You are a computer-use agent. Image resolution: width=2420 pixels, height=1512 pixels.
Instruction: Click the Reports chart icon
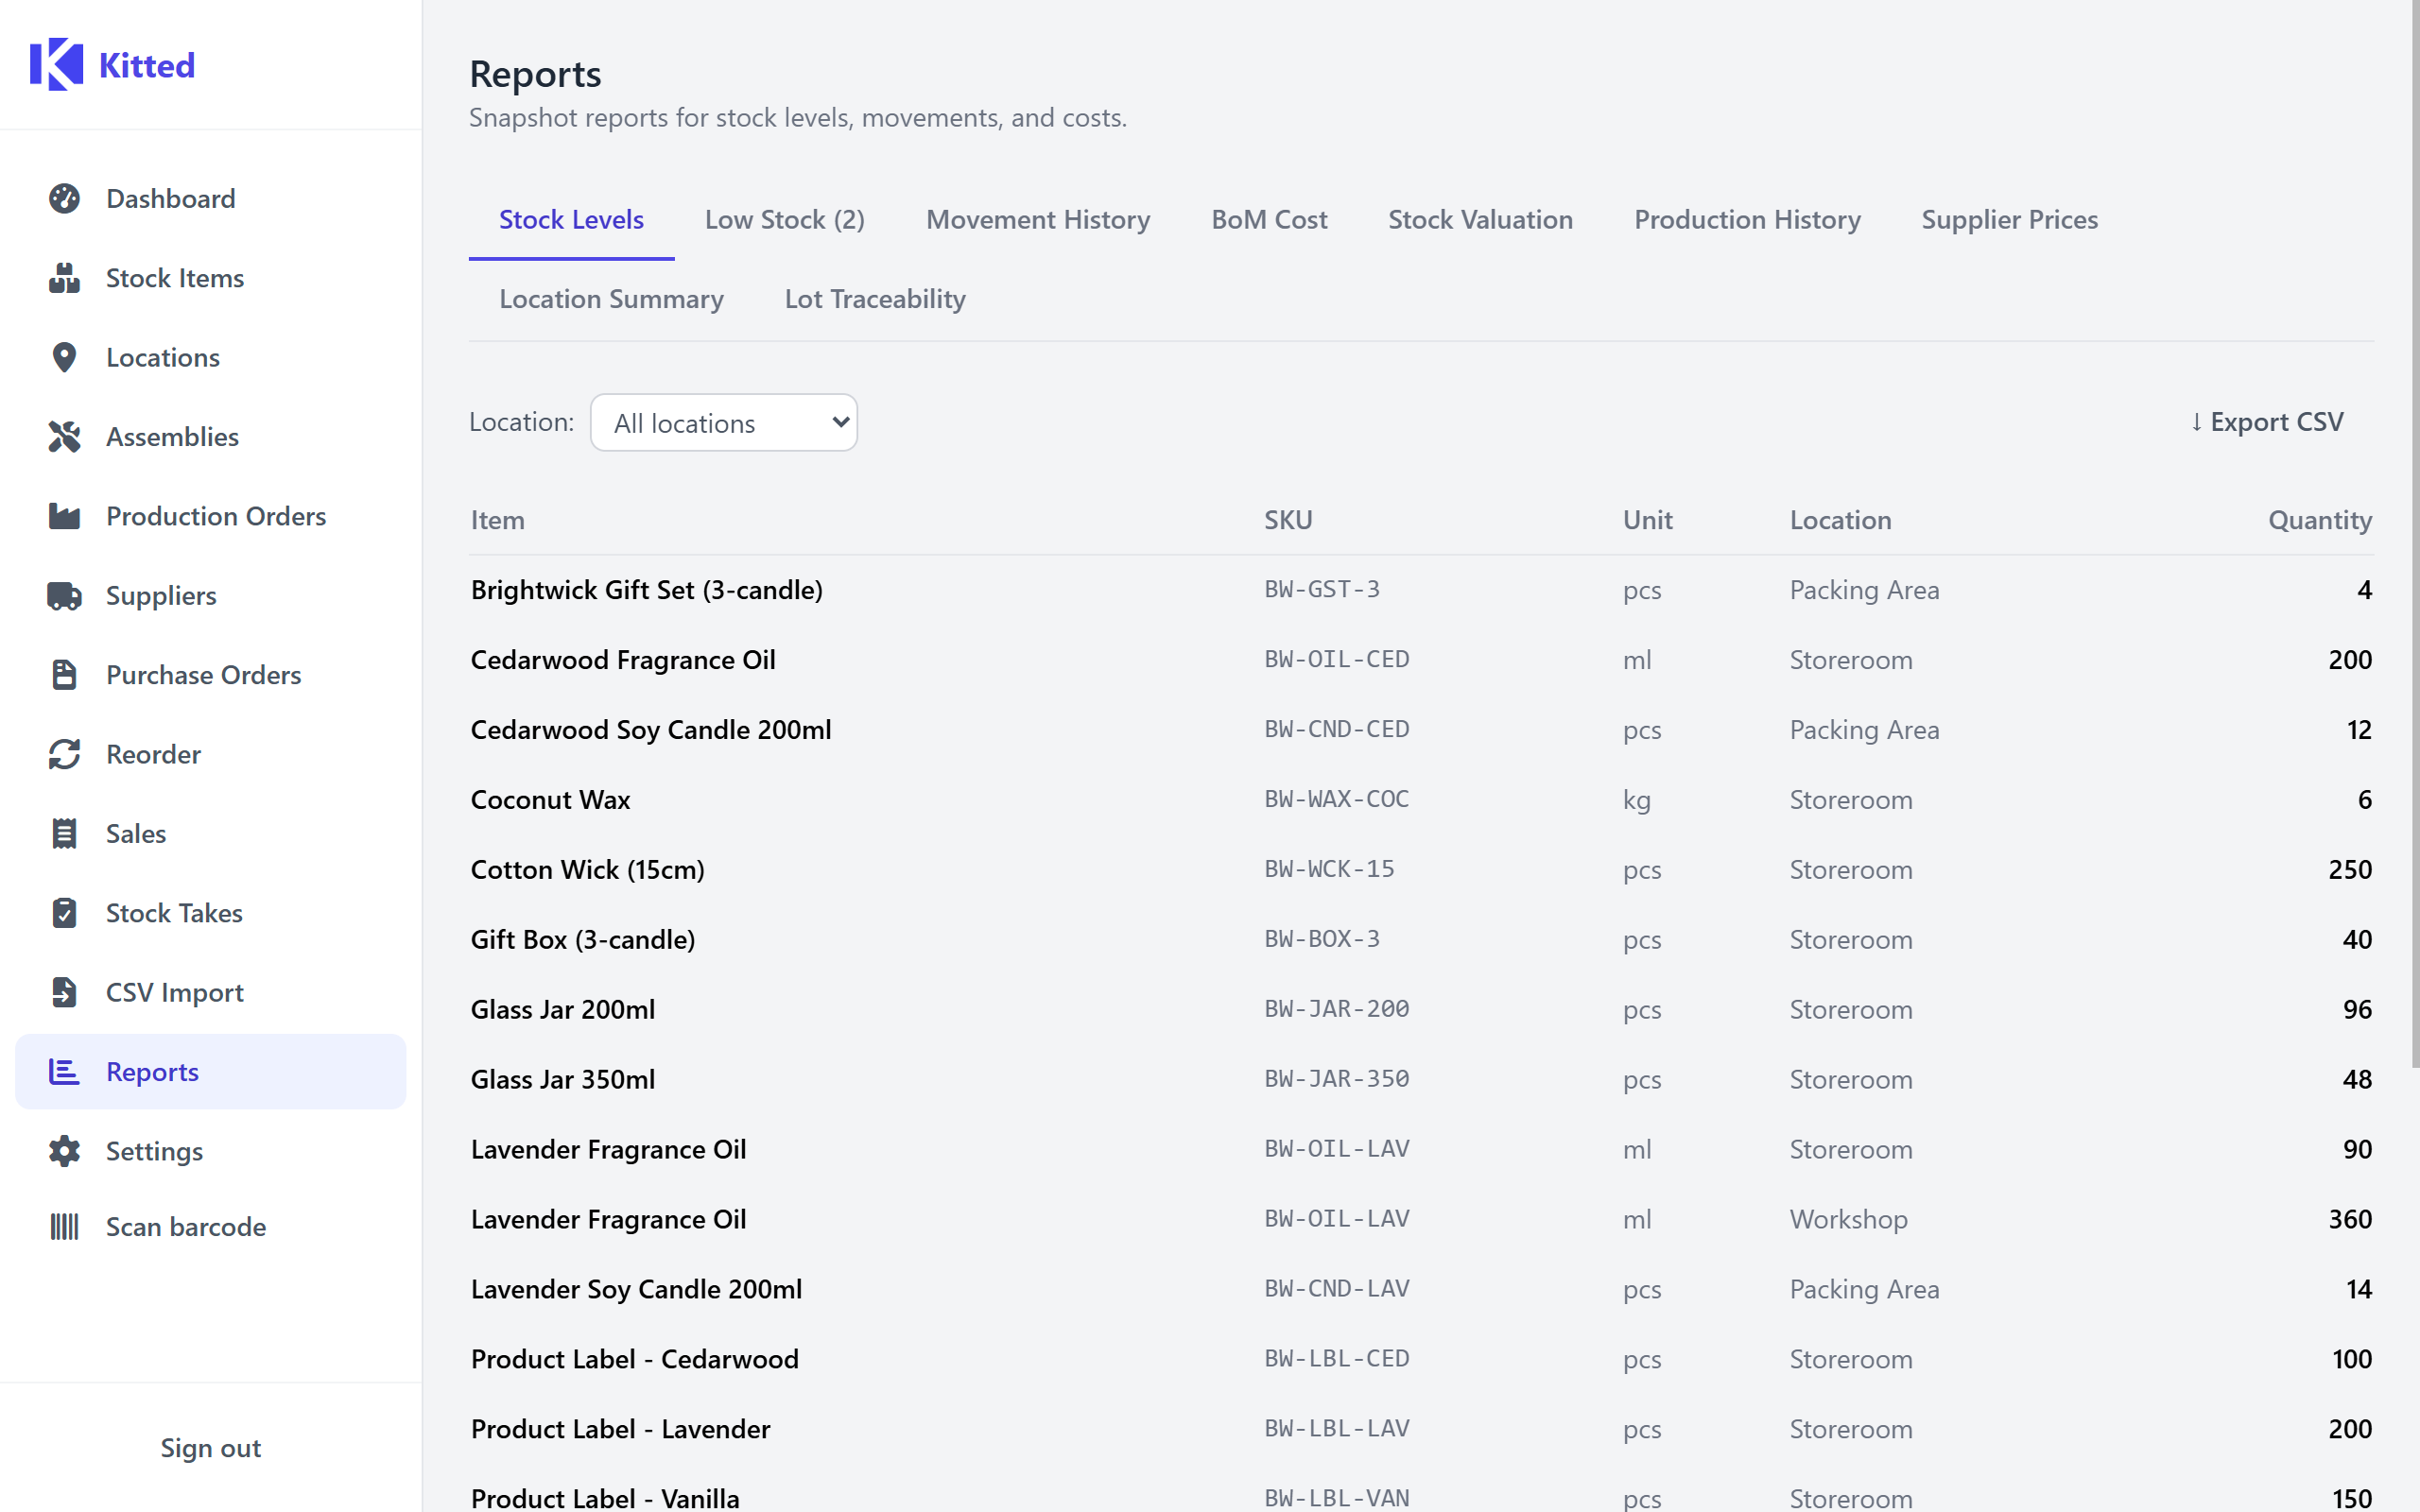pos(64,1072)
